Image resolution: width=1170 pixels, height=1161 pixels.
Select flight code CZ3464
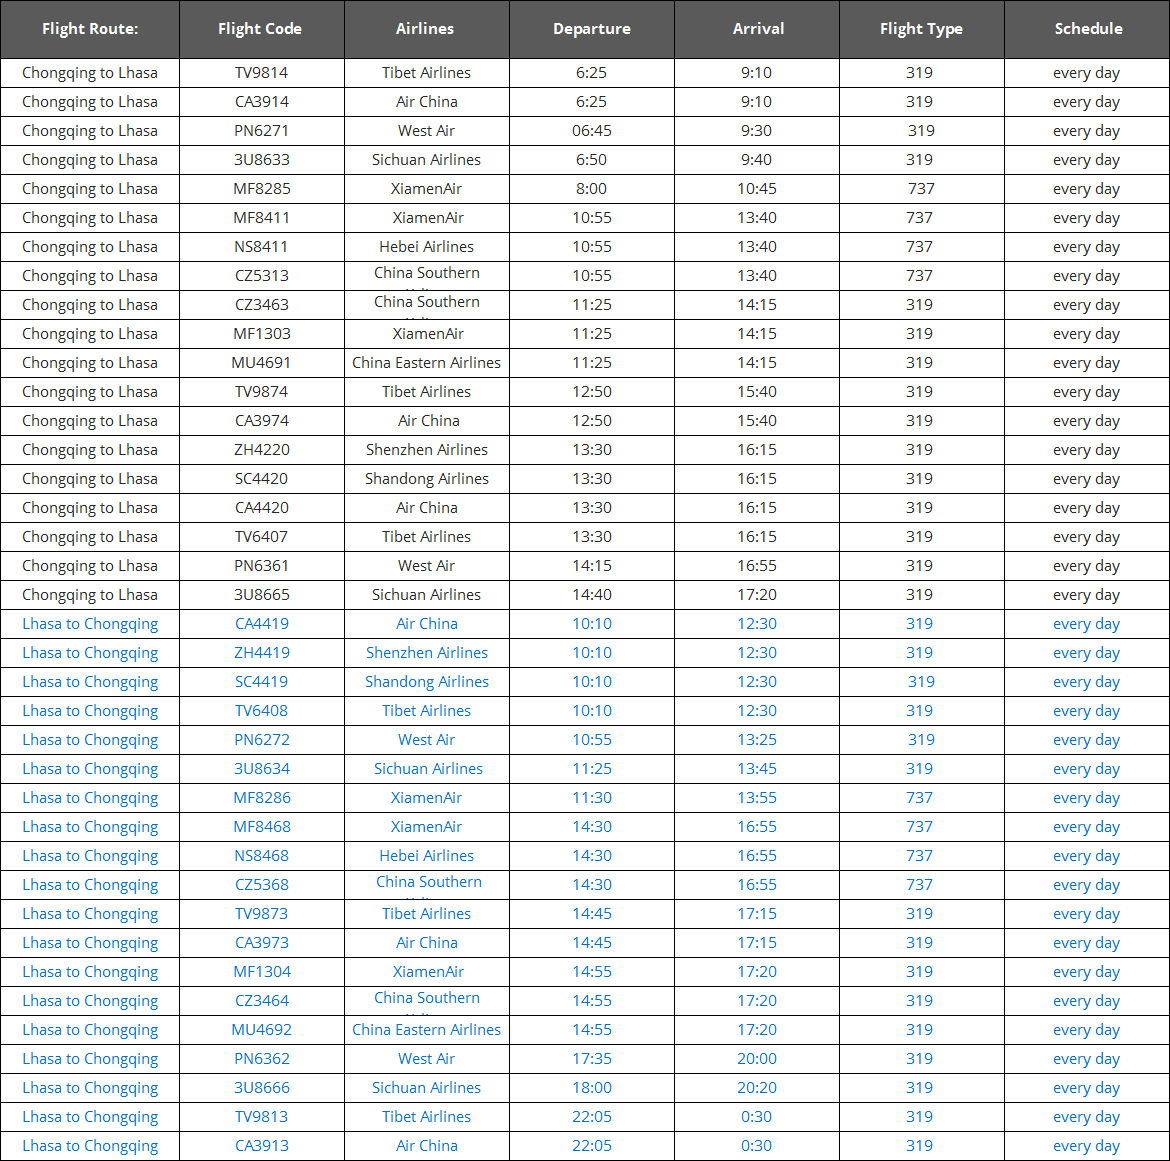point(262,1002)
